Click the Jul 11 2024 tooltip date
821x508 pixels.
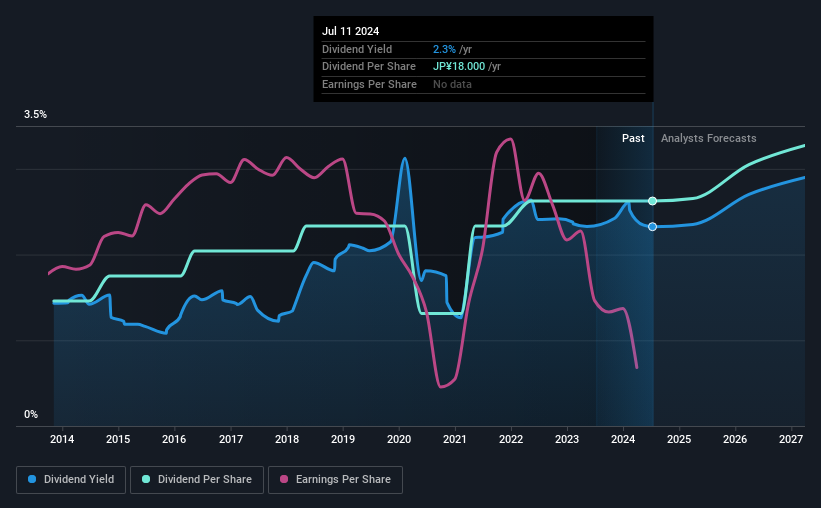click(x=350, y=31)
